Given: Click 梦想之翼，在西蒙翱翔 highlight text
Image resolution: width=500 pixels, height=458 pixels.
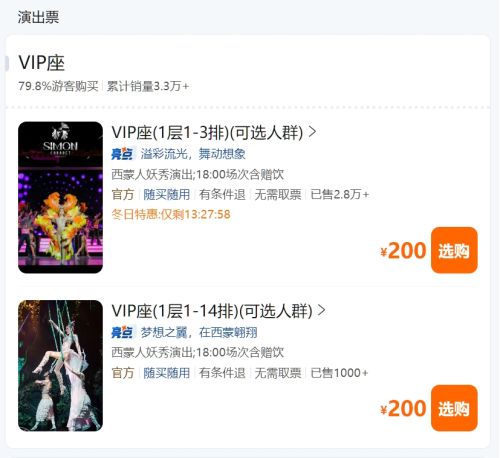Looking at the screenshot, I should (x=199, y=332).
